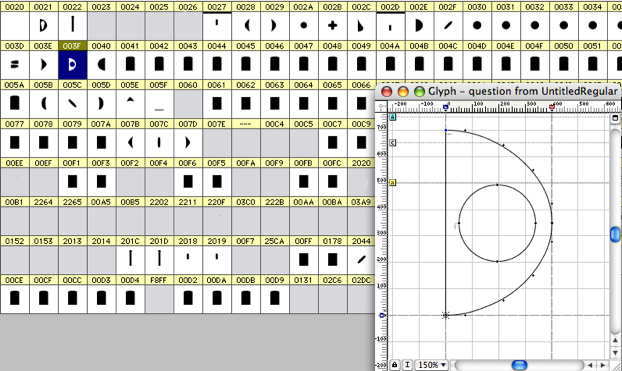Click the blue horizontal scroll thumb
622x371 pixels.
click(519, 365)
